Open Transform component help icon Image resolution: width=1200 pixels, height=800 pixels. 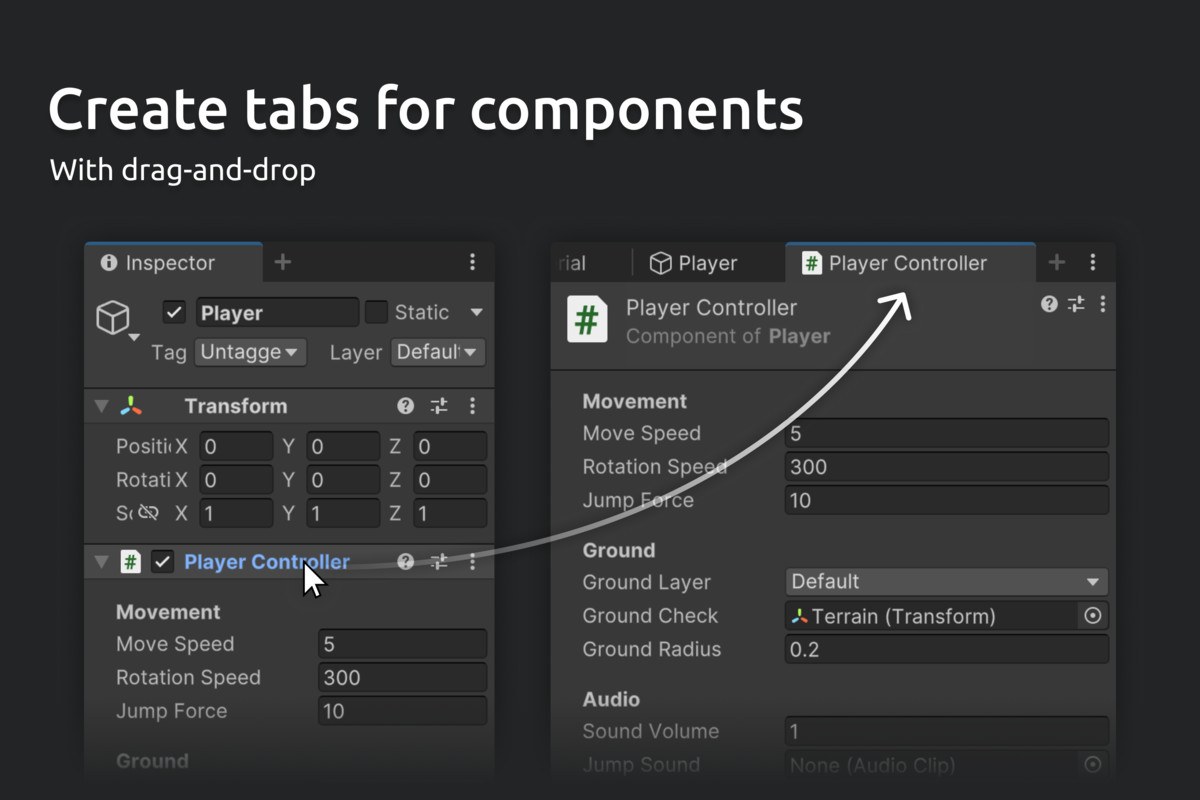coord(405,406)
